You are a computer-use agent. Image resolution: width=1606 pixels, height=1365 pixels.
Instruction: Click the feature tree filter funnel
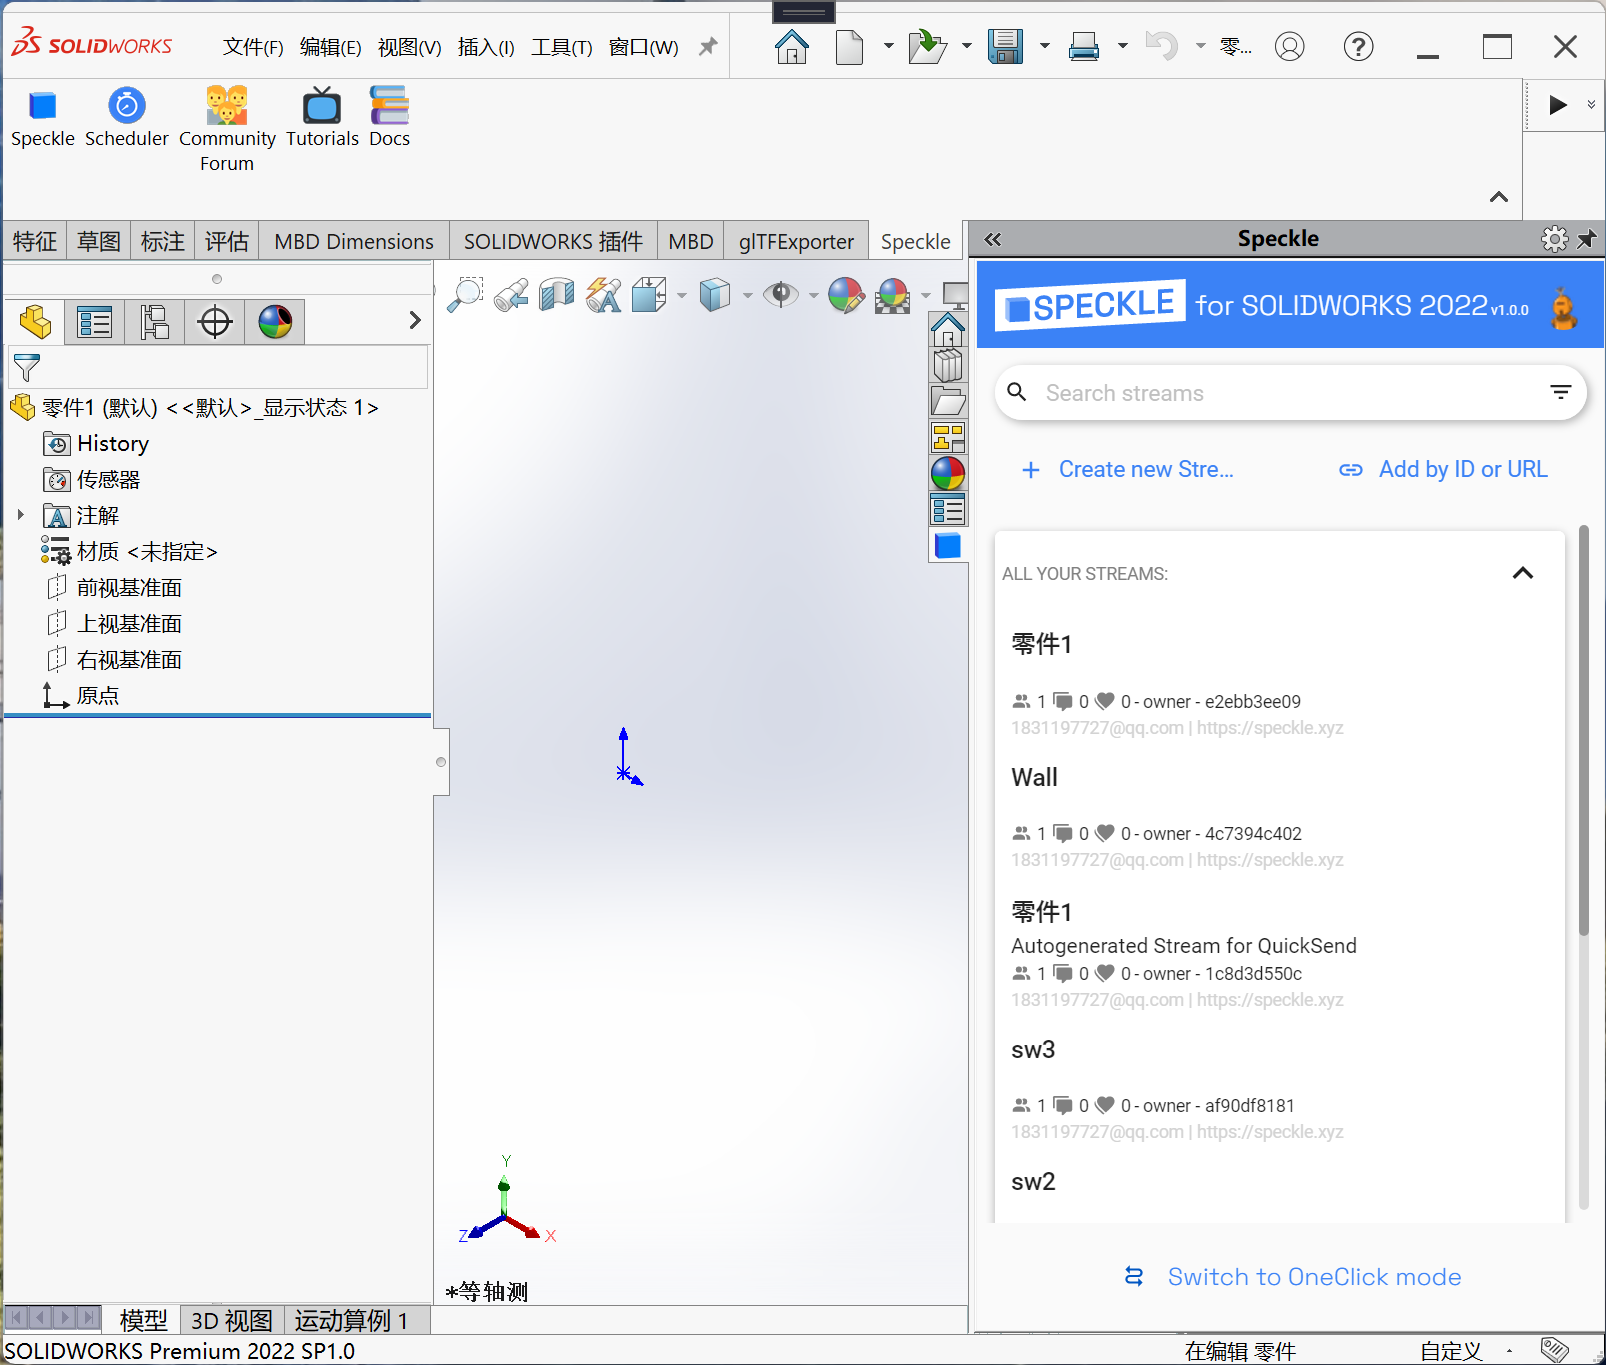pos(27,368)
